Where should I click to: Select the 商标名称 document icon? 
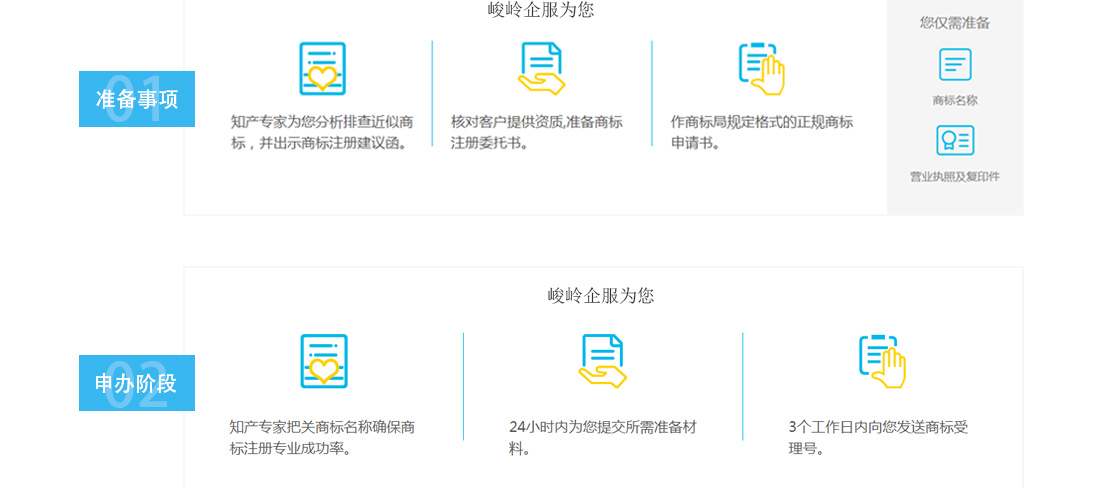pos(955,65)
